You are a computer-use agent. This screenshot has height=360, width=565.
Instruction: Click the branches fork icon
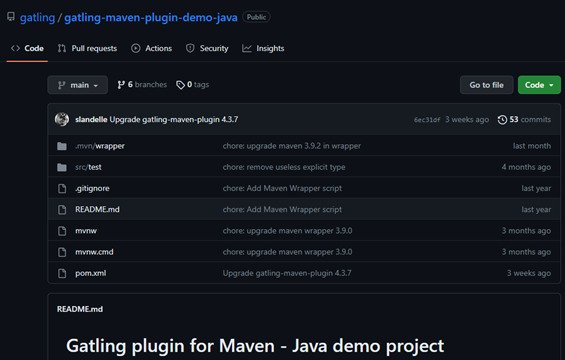coord(121,85)
